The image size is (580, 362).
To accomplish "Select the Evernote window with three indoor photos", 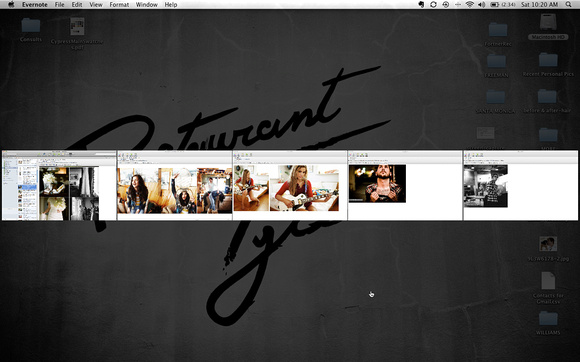I will [175, 185].
